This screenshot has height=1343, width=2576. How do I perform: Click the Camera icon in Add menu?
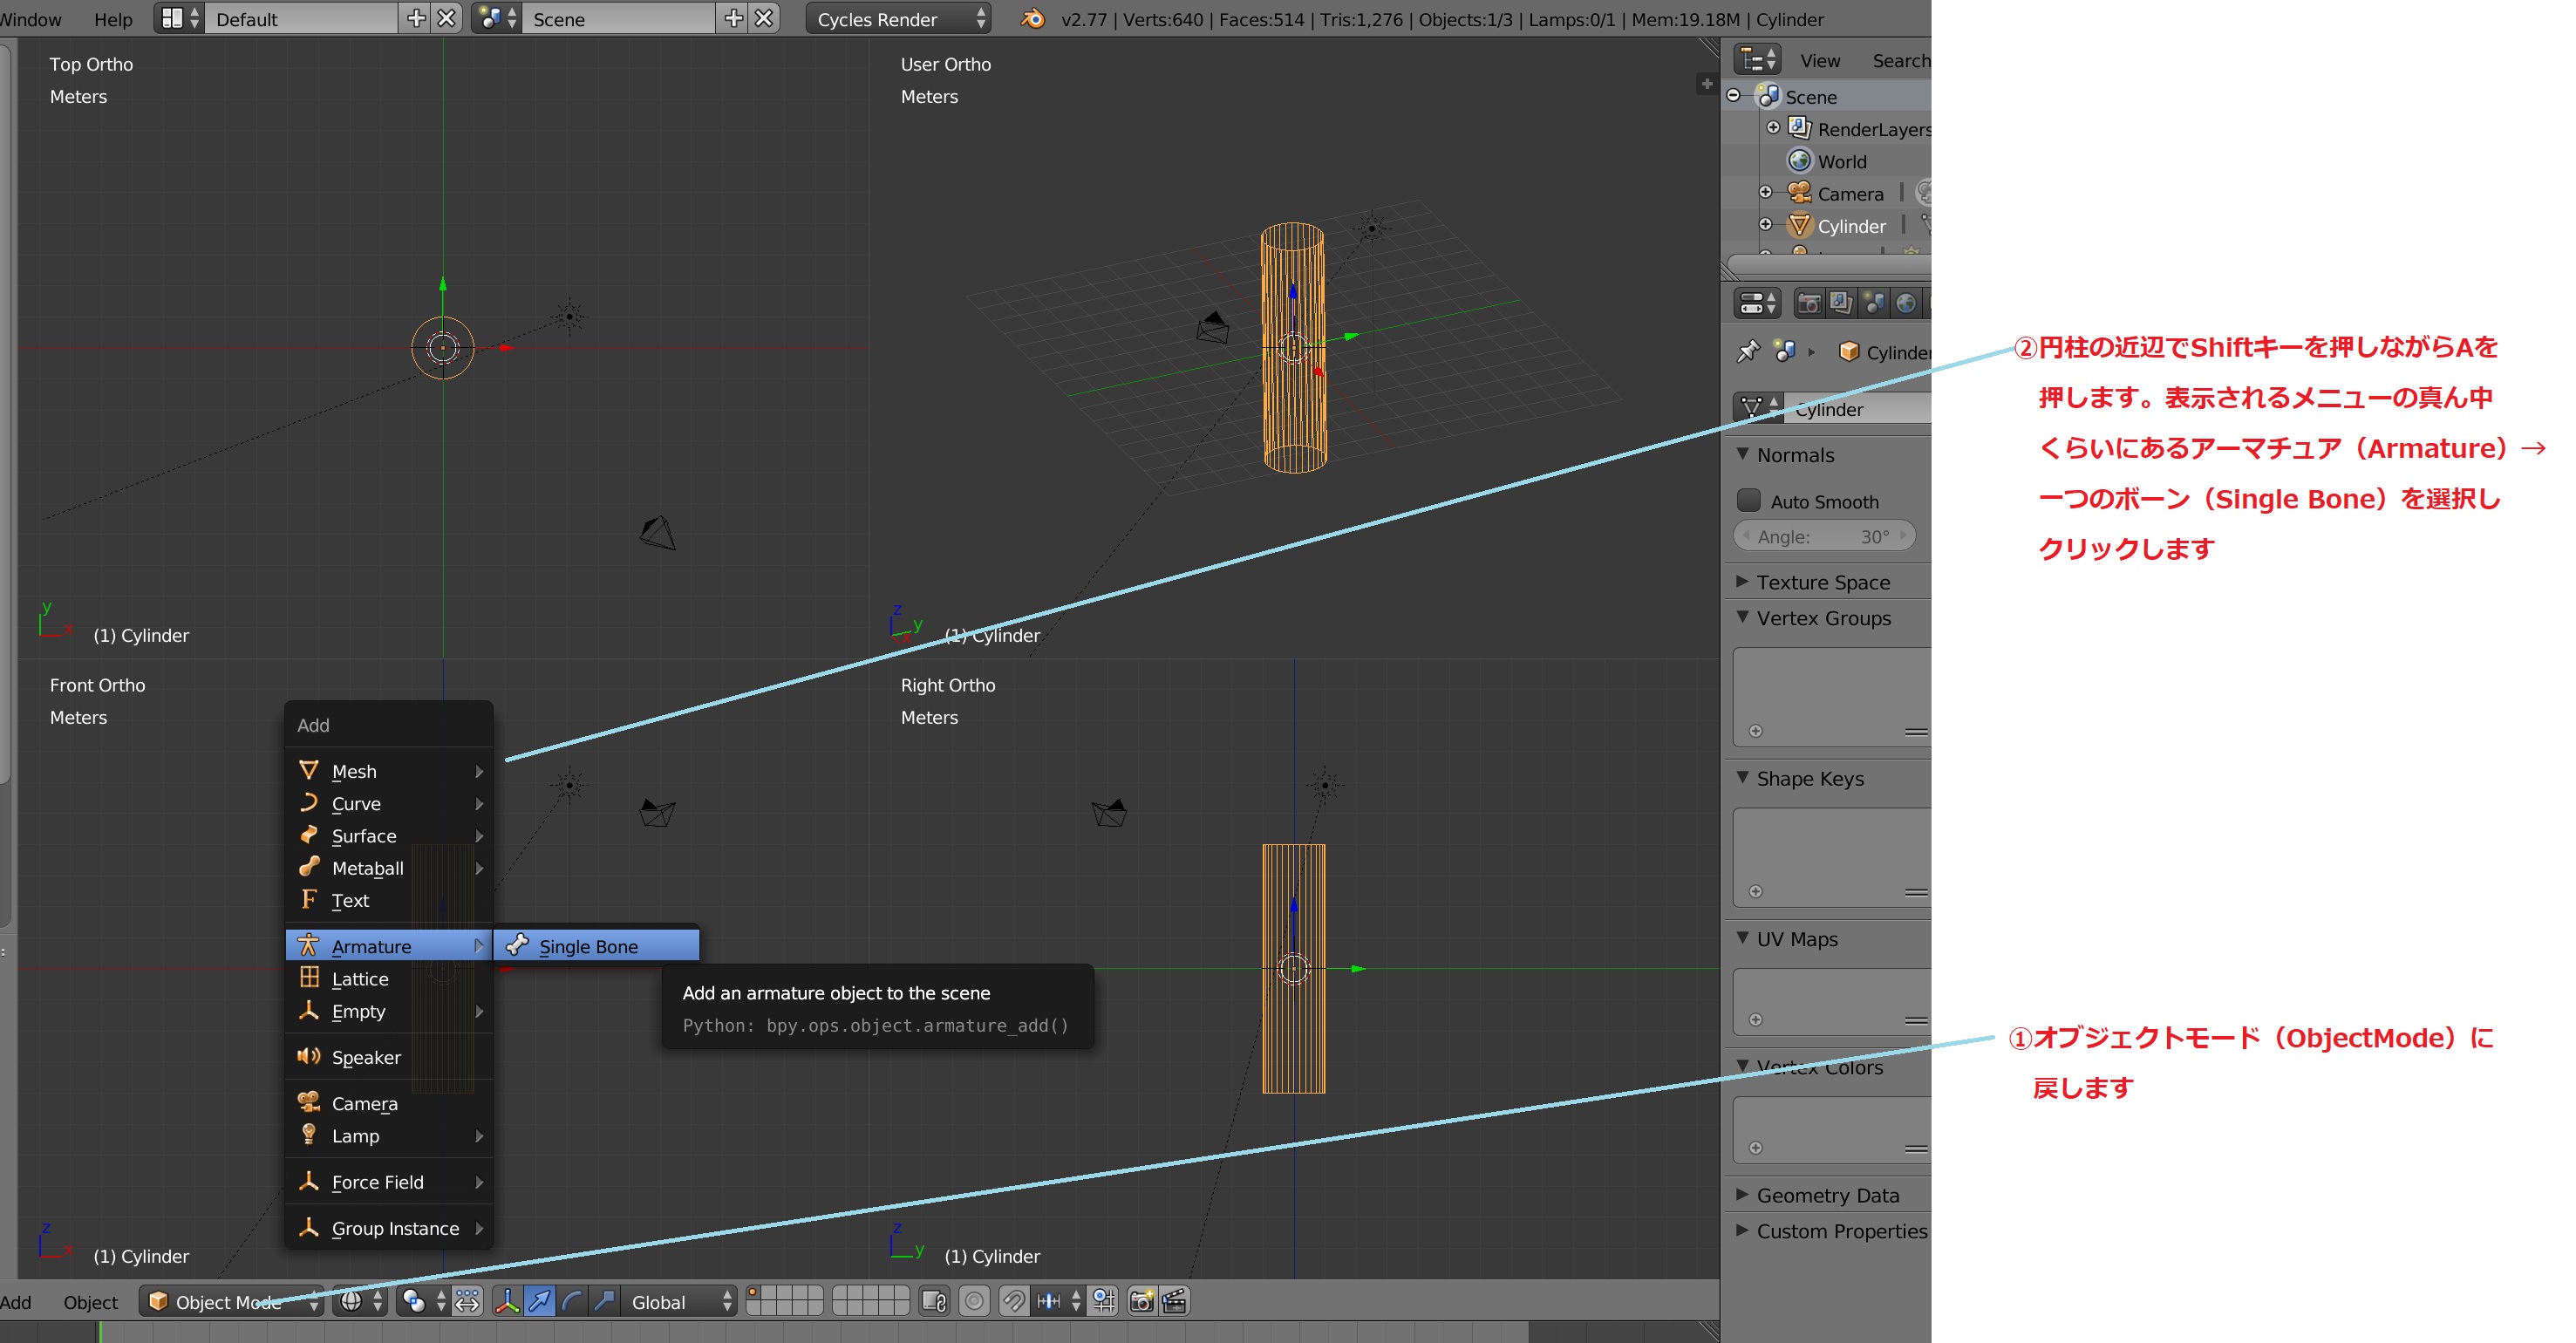[309, 1102]
